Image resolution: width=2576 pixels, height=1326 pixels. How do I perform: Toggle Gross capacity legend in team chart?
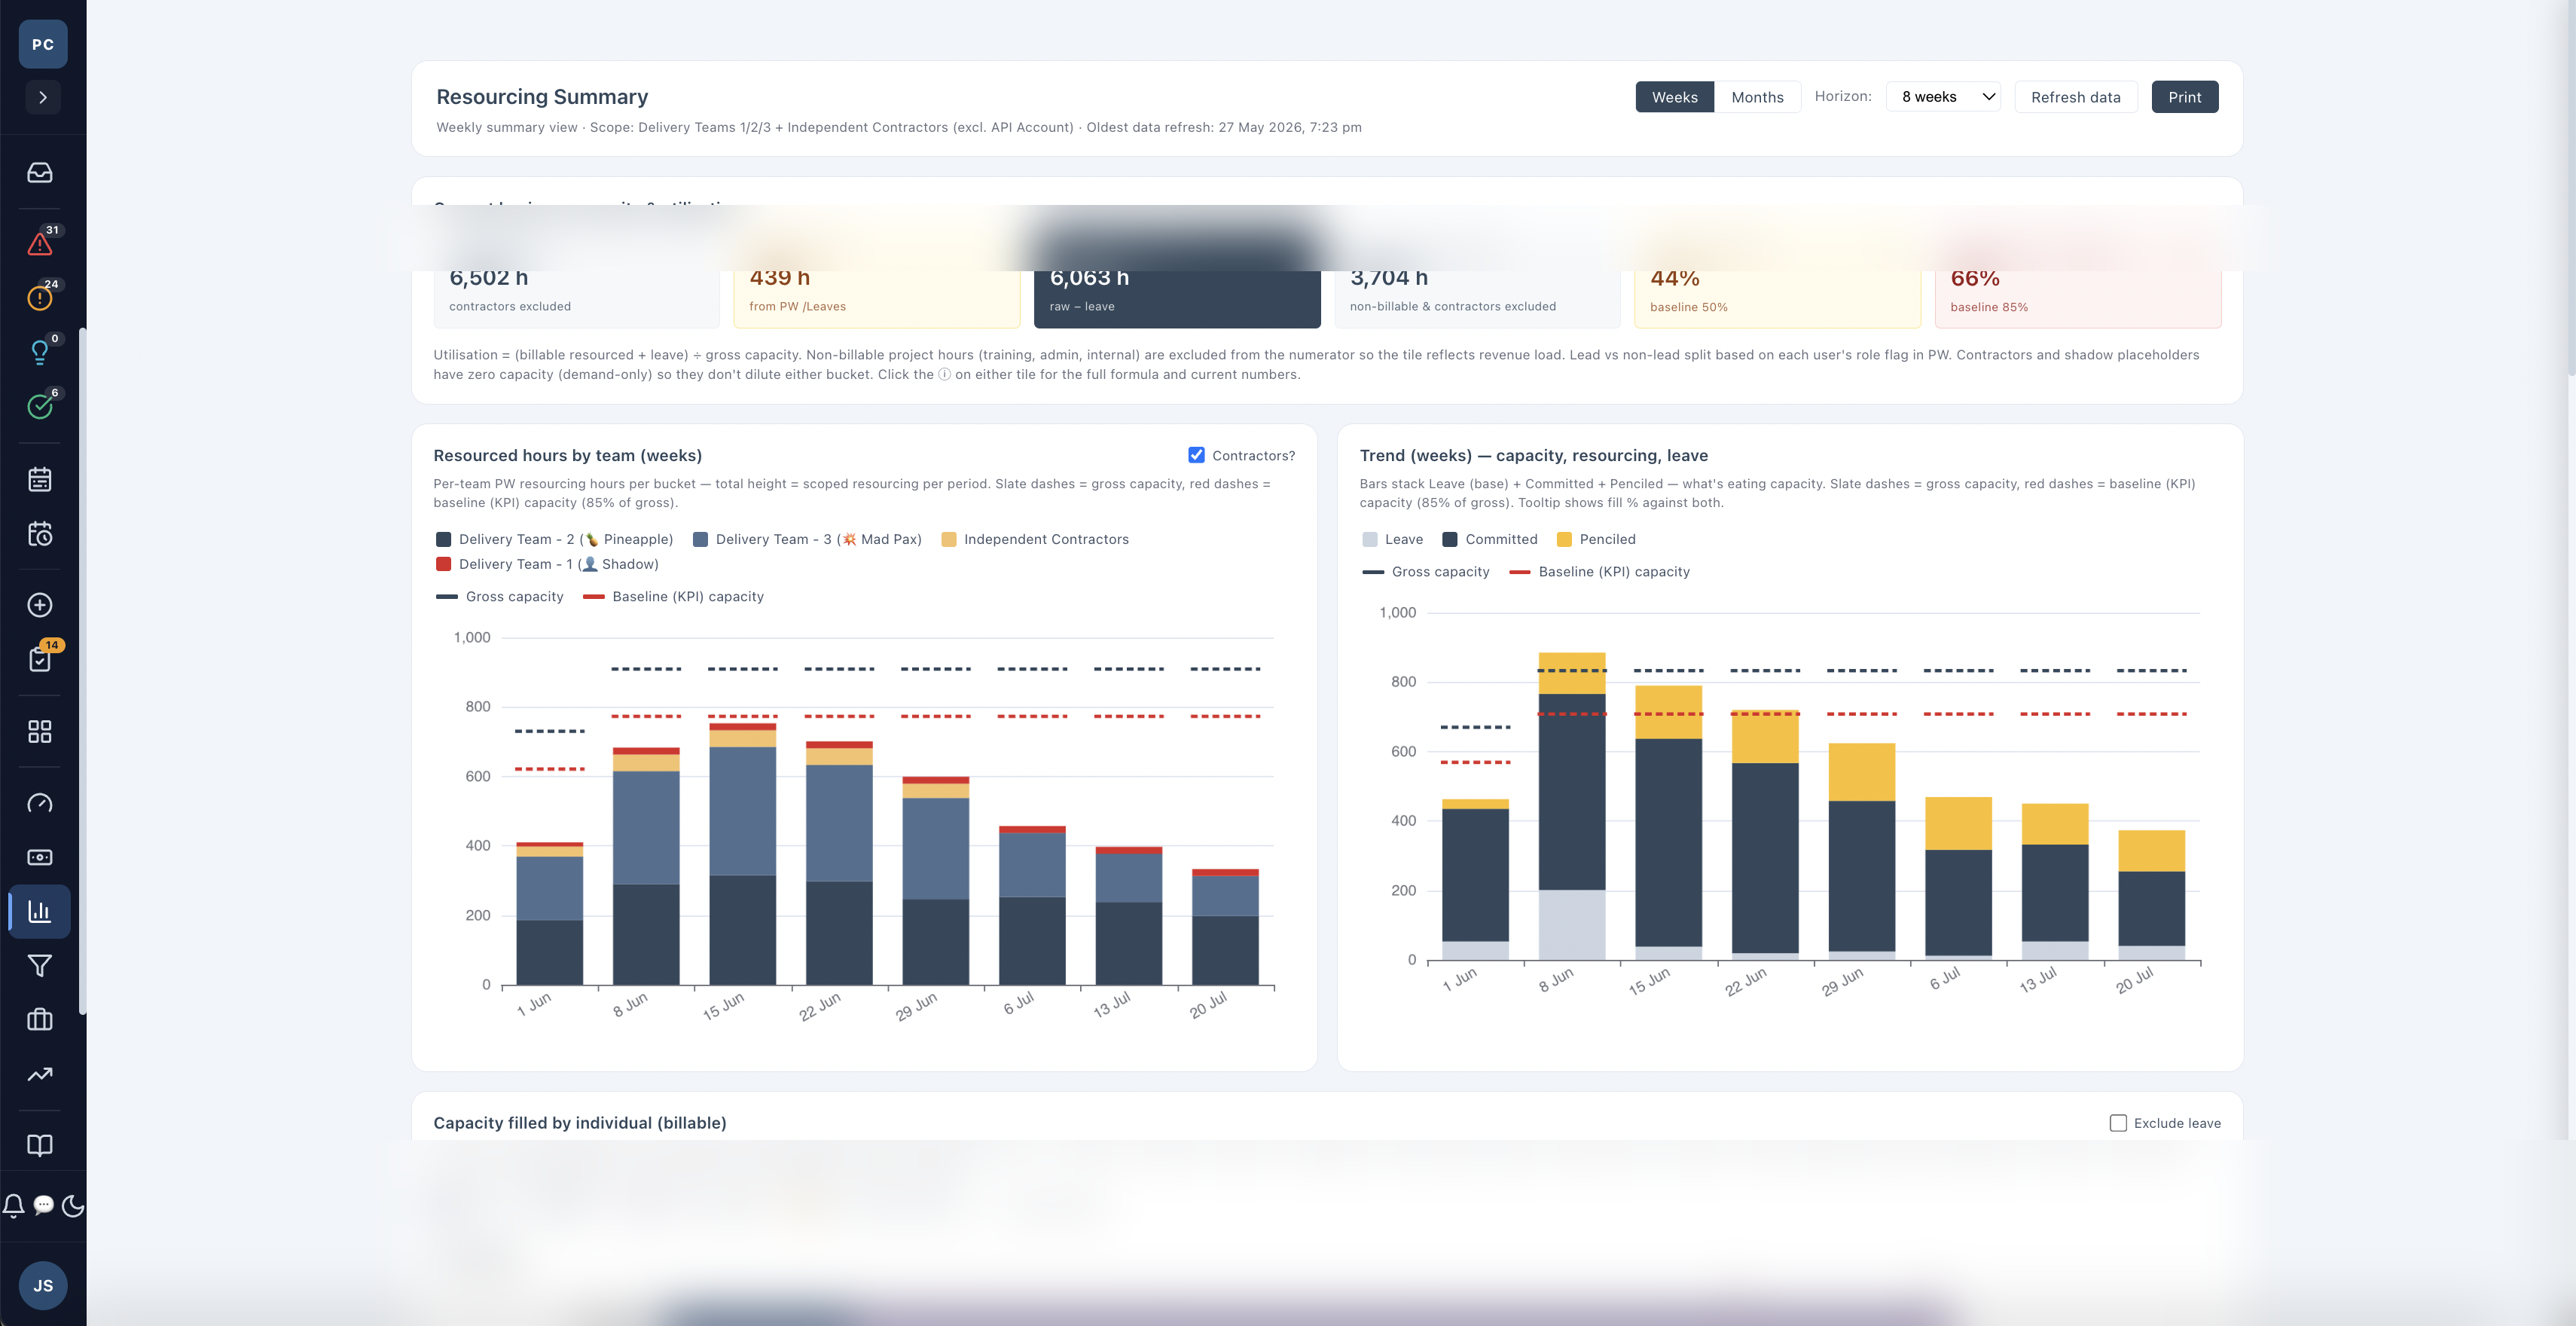500,597
